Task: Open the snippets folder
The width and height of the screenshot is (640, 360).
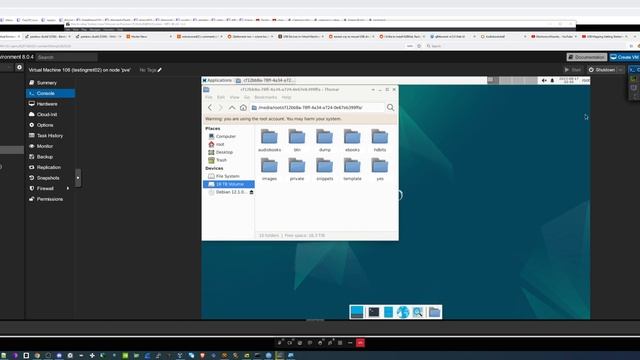Action: tap(325, 169)
